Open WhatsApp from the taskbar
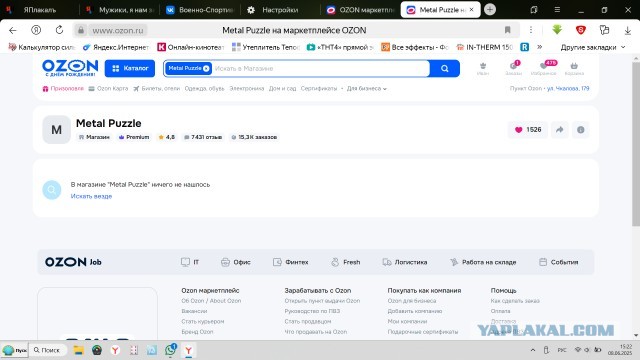Screen dimensions: 640x360 171,350
